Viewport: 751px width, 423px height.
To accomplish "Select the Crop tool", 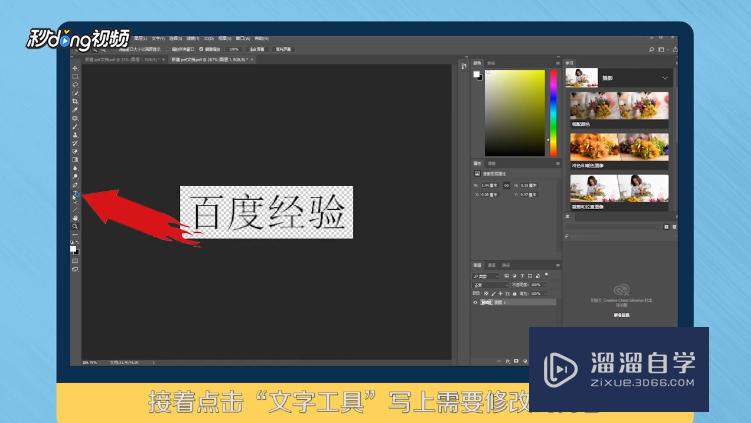I will click(x=75, y=102).
